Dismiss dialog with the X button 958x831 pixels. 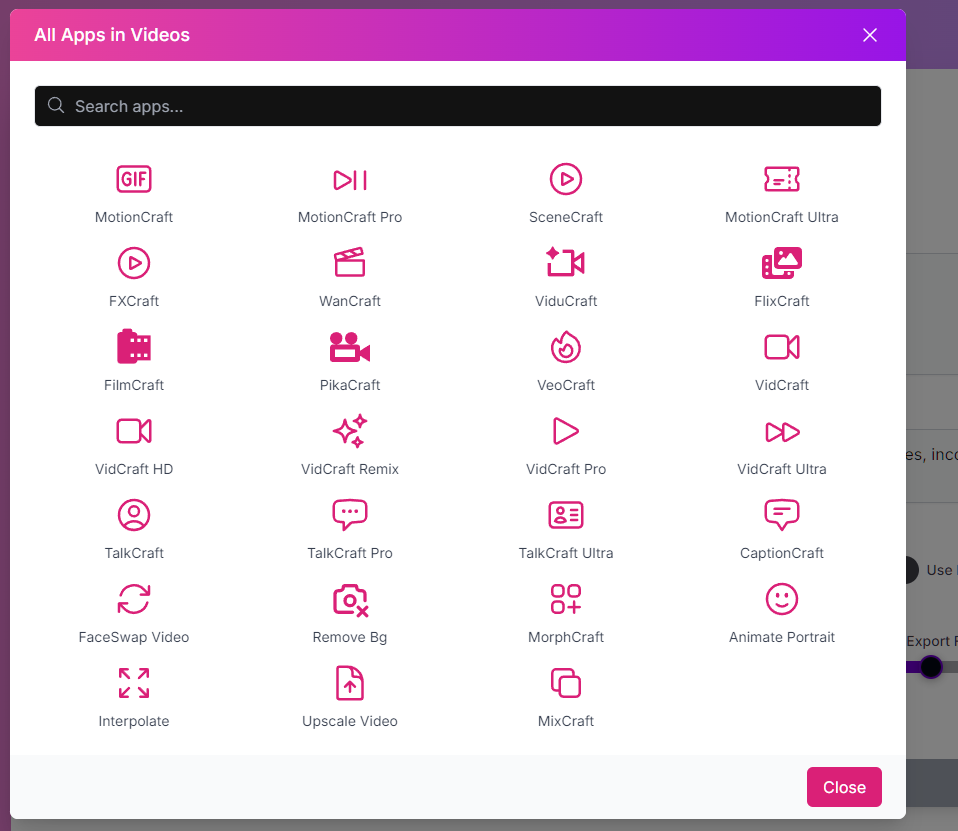pyautogui.click(x=869, y=35)
